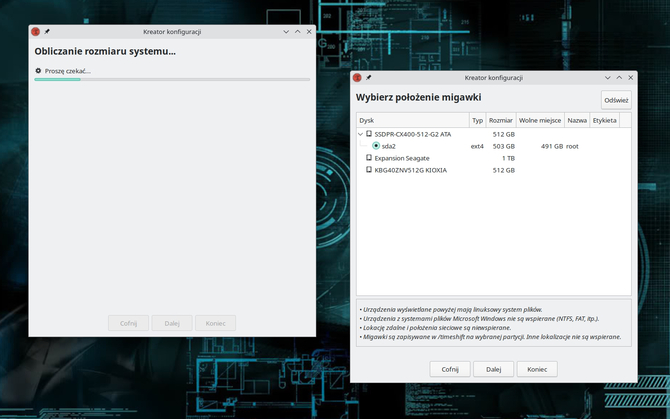Click the disk icon of KBG40ZNV512G KIOXIA
Viewport: 670px width, 419px height.
pos(369,170)
